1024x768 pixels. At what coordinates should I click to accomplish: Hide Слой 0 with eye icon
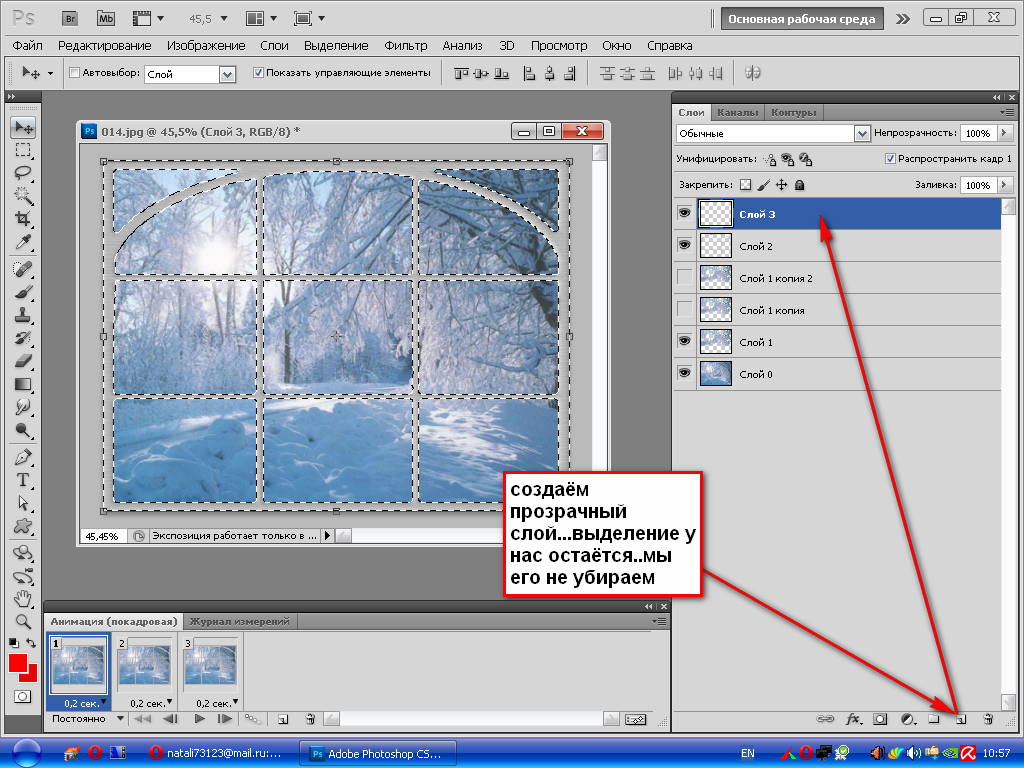(684, 373)
